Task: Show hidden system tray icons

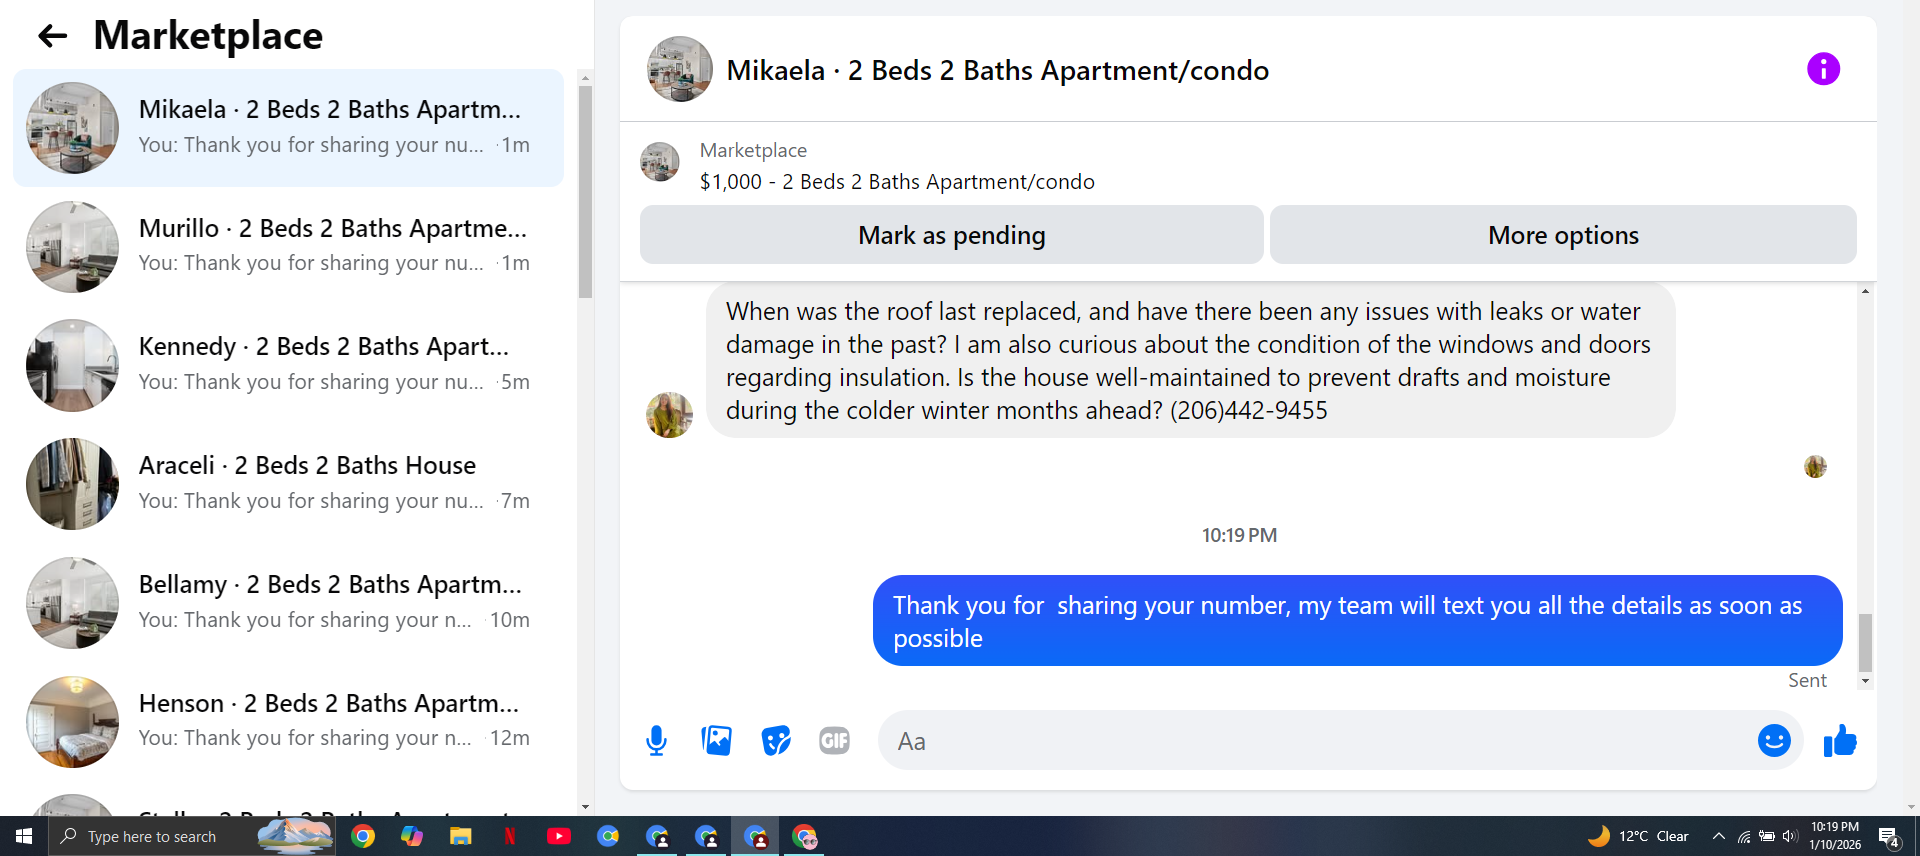Action: [x=1718, y=836]
